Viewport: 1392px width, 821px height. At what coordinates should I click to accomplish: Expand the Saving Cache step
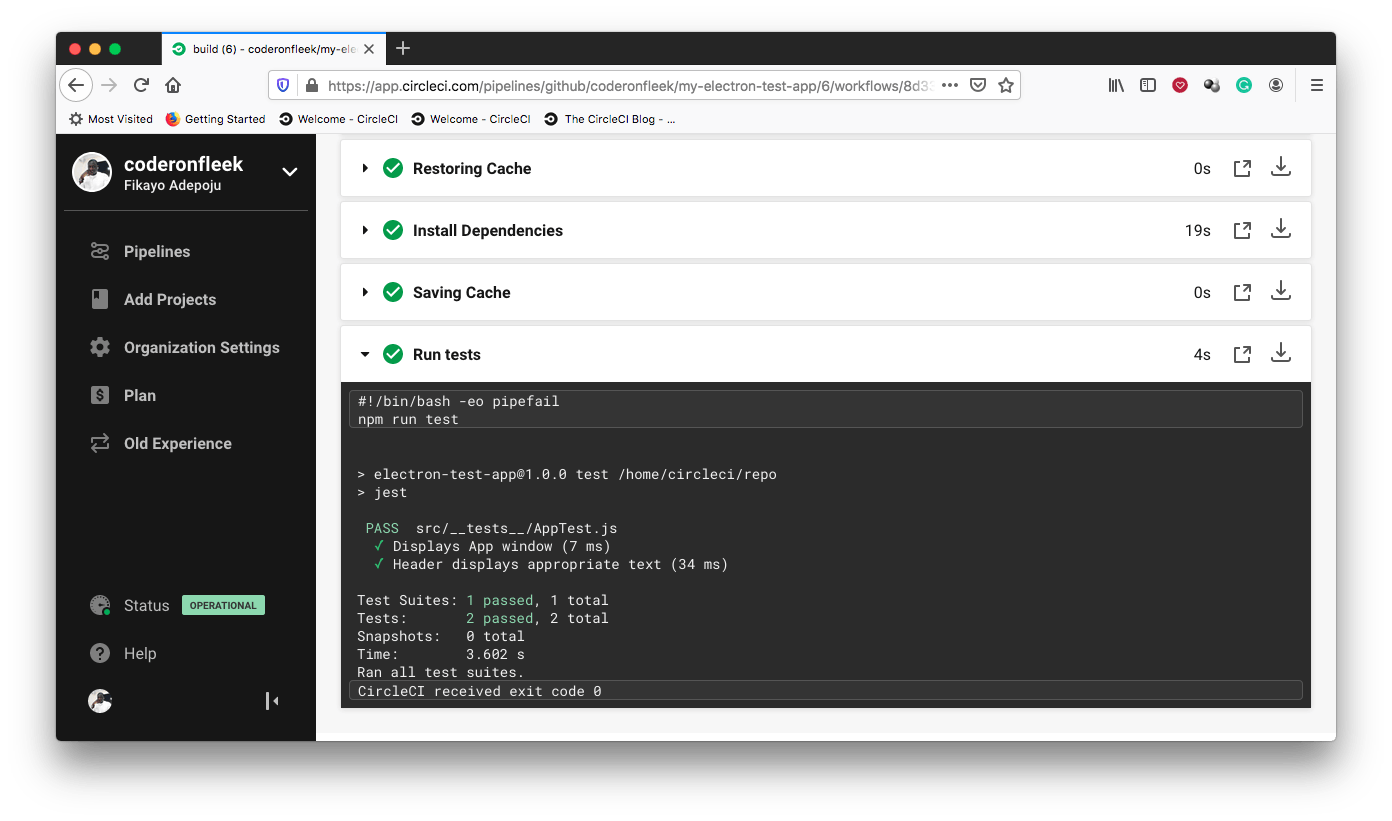tap(365, 291)
